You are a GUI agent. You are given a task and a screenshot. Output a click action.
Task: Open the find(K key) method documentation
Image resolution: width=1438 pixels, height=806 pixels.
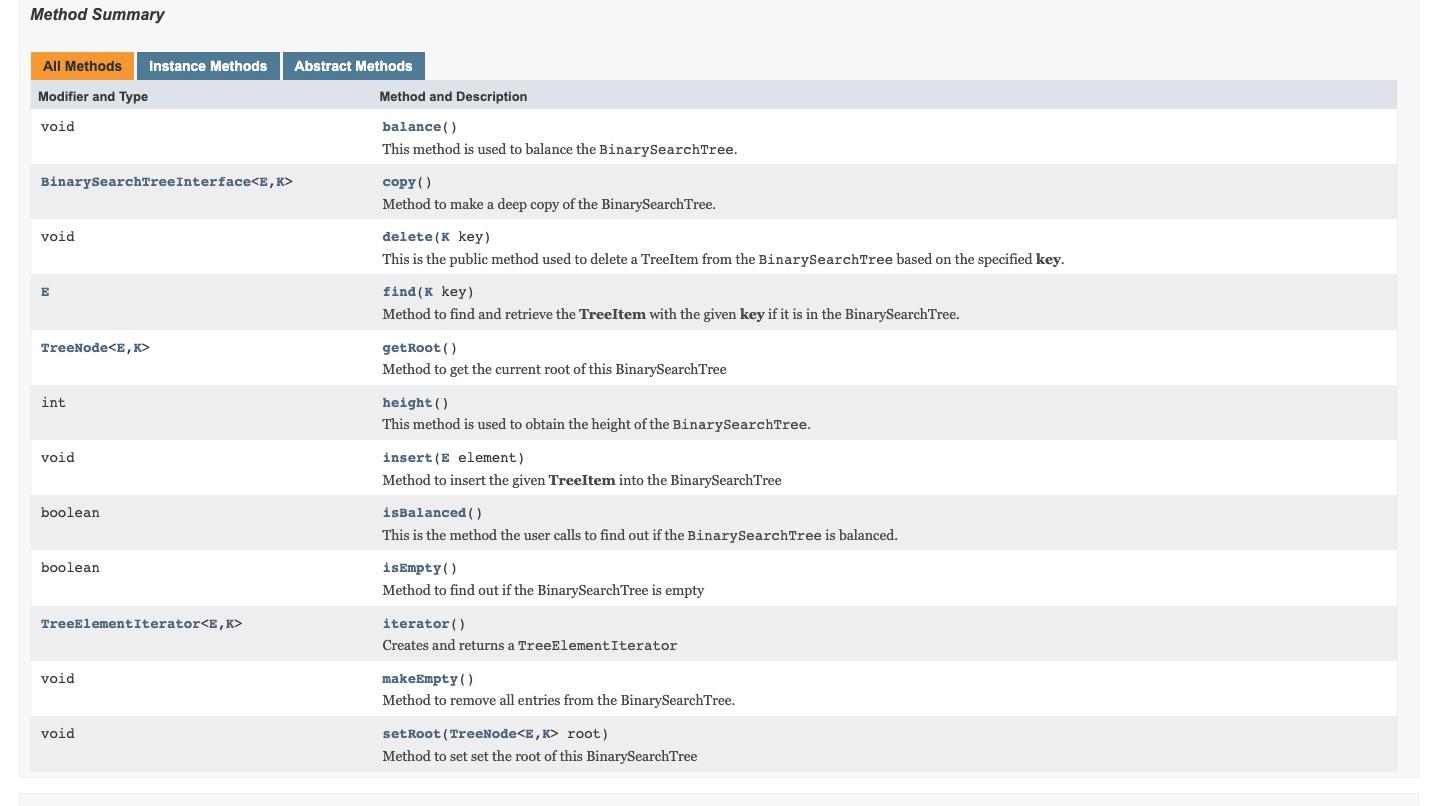pyautogui.click(x=398, y=291)
